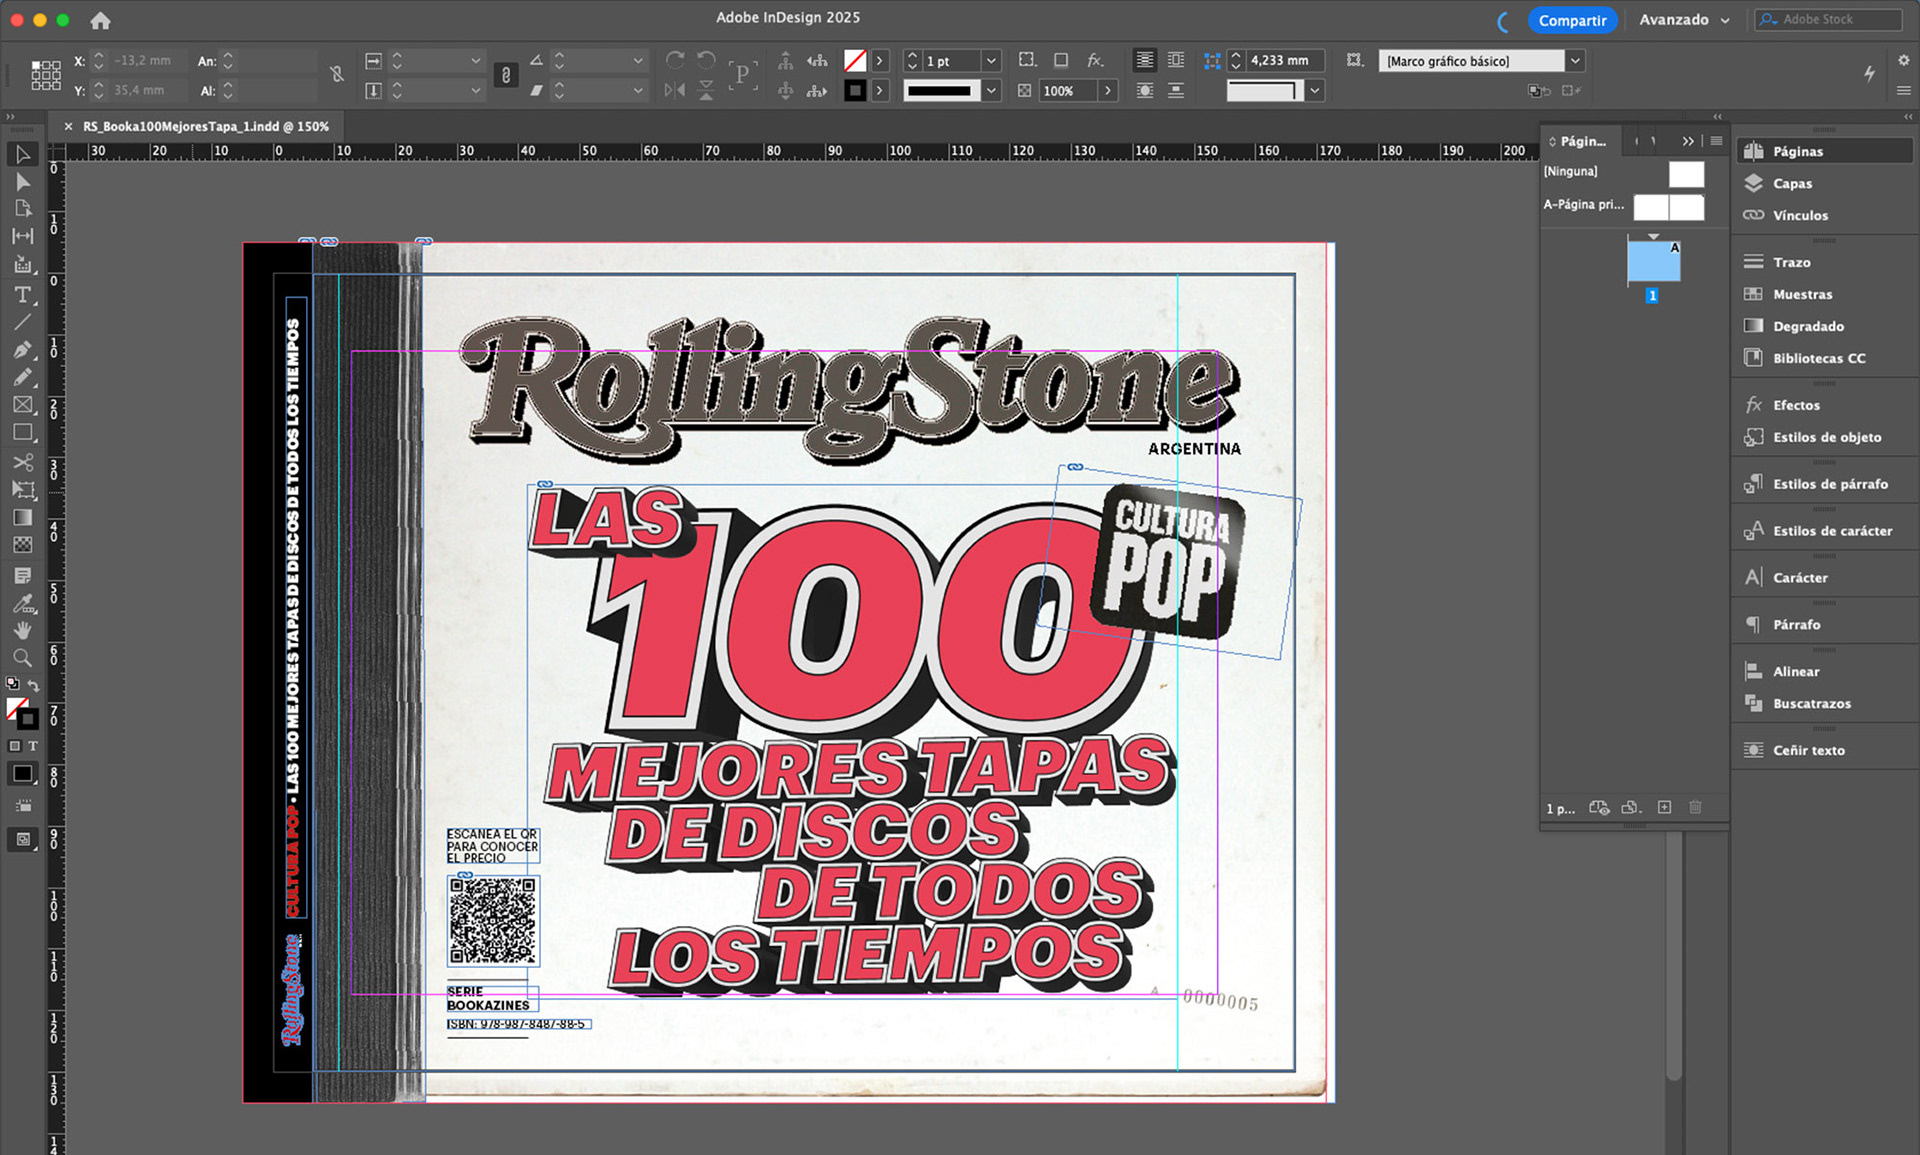Select the Eyedropper tool
Screen dimensions: 1920x1155
[22, 603]
